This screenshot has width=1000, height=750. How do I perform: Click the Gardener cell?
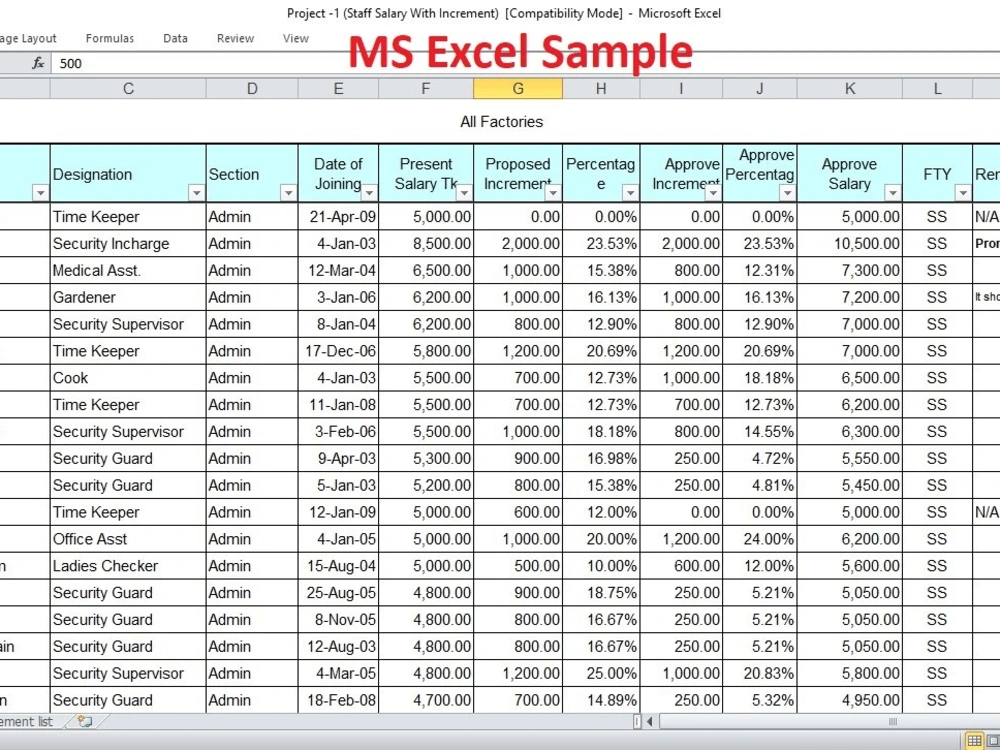click(128, 297)
